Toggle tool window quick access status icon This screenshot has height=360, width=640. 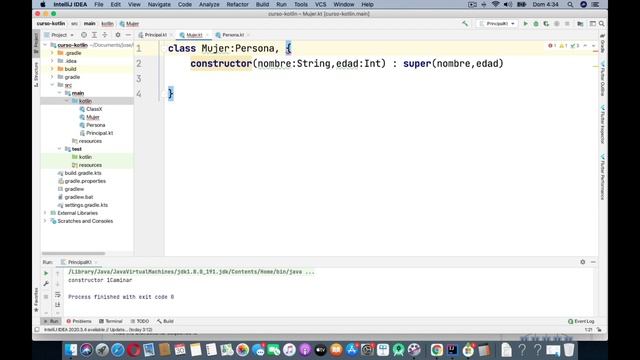click(x=37, y=329)
